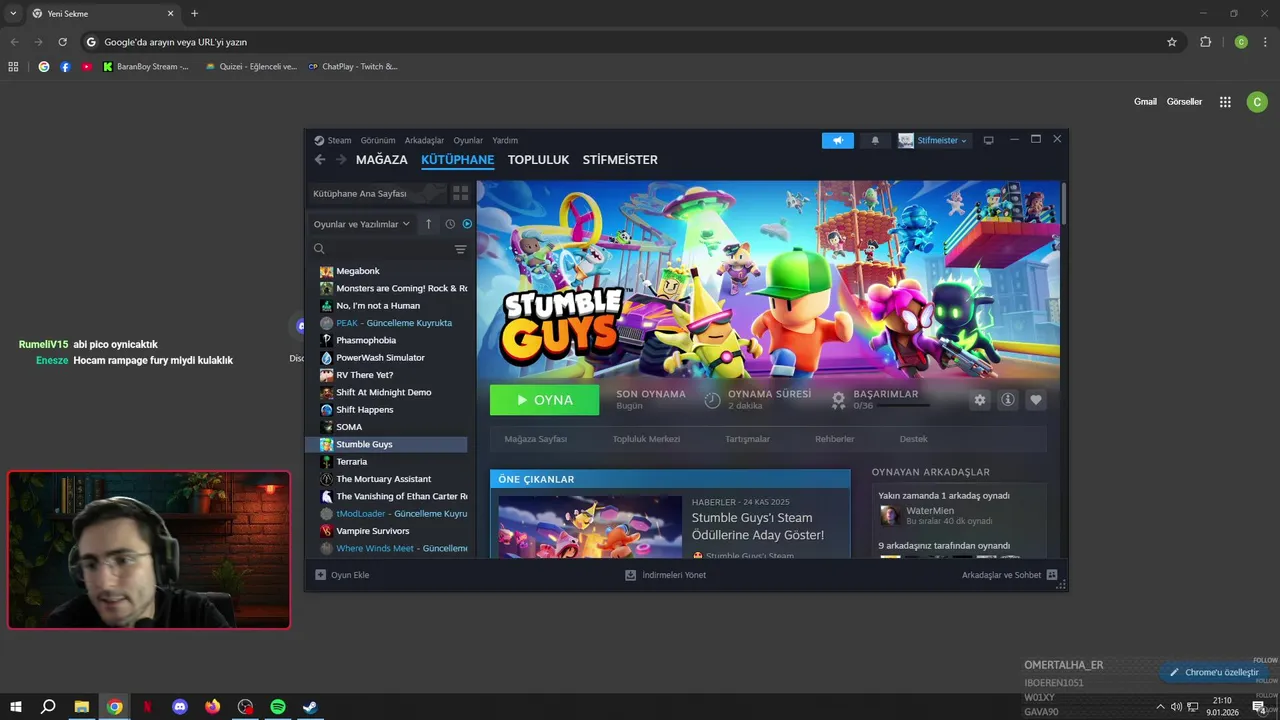This screenshot has width=1280, height=720.
Task: Switch to the TOPLULUK tab
Action: point(538,160)
